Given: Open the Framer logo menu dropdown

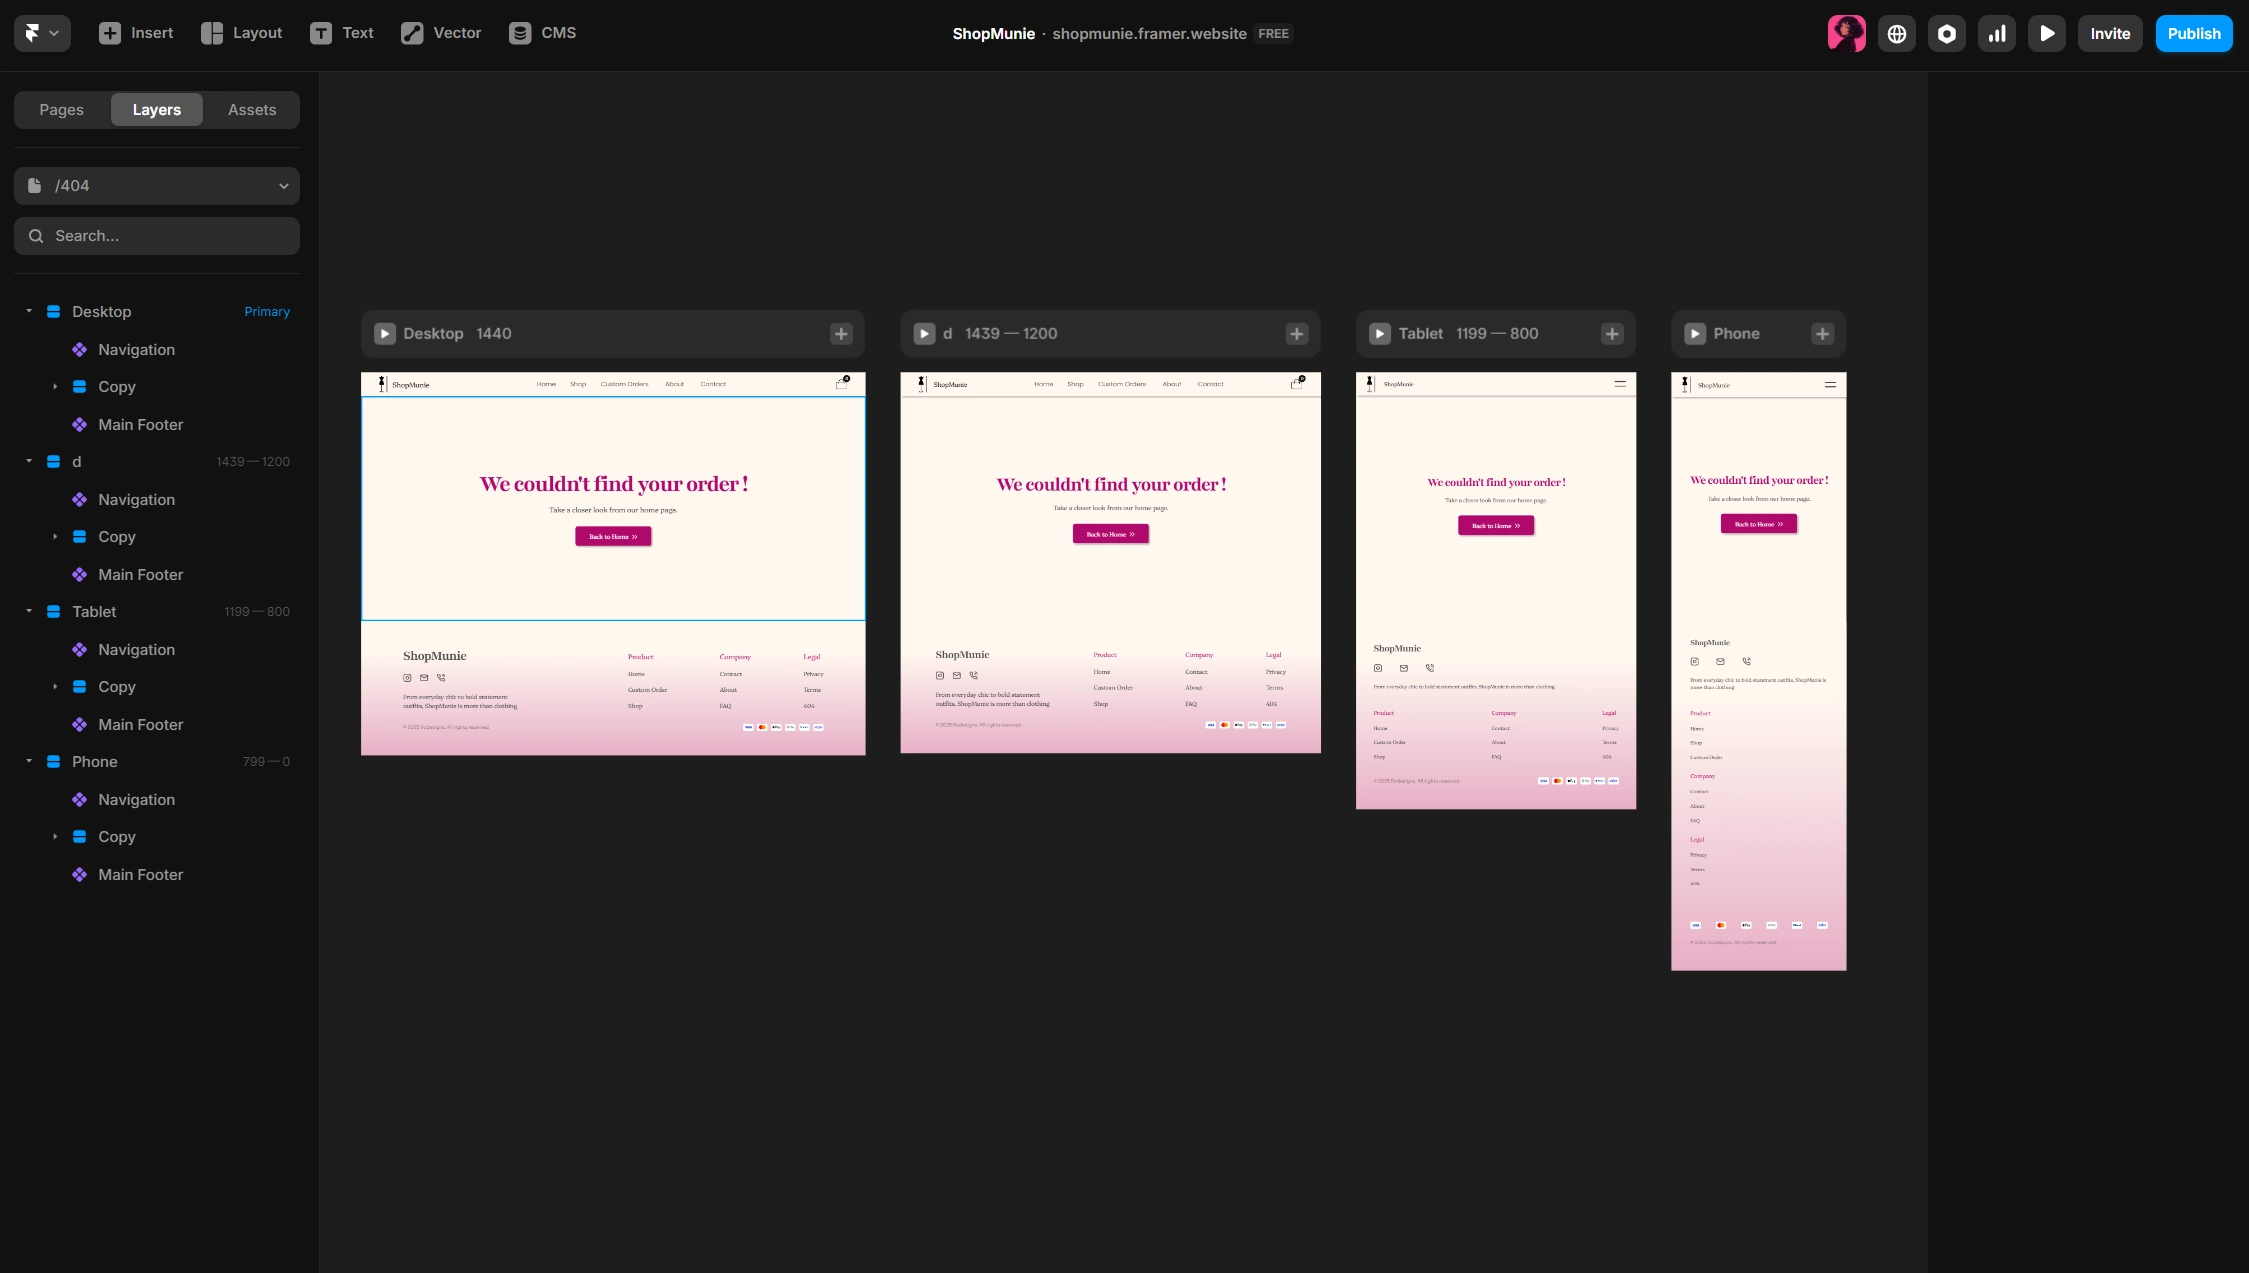Looking at the screenshot, I should click(x=41, y=32).
